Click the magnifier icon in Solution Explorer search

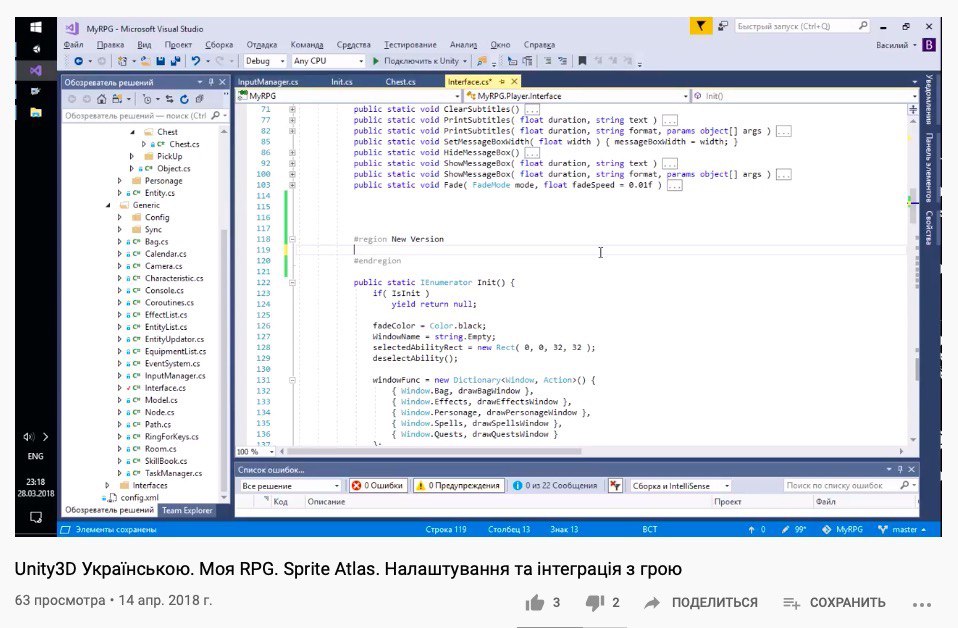(215, 115)
